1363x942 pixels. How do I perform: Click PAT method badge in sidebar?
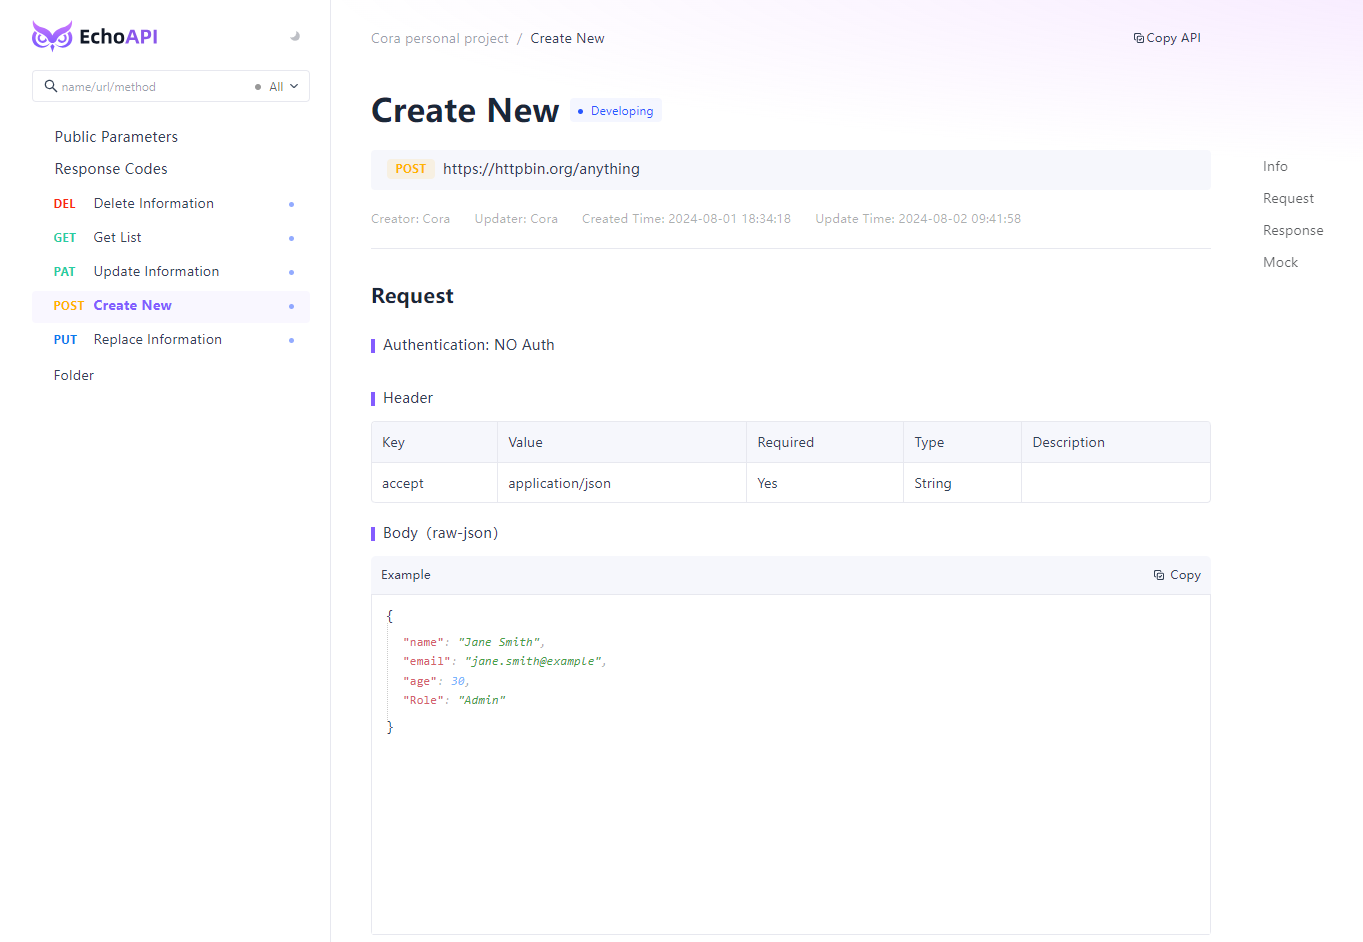point(65,272)
